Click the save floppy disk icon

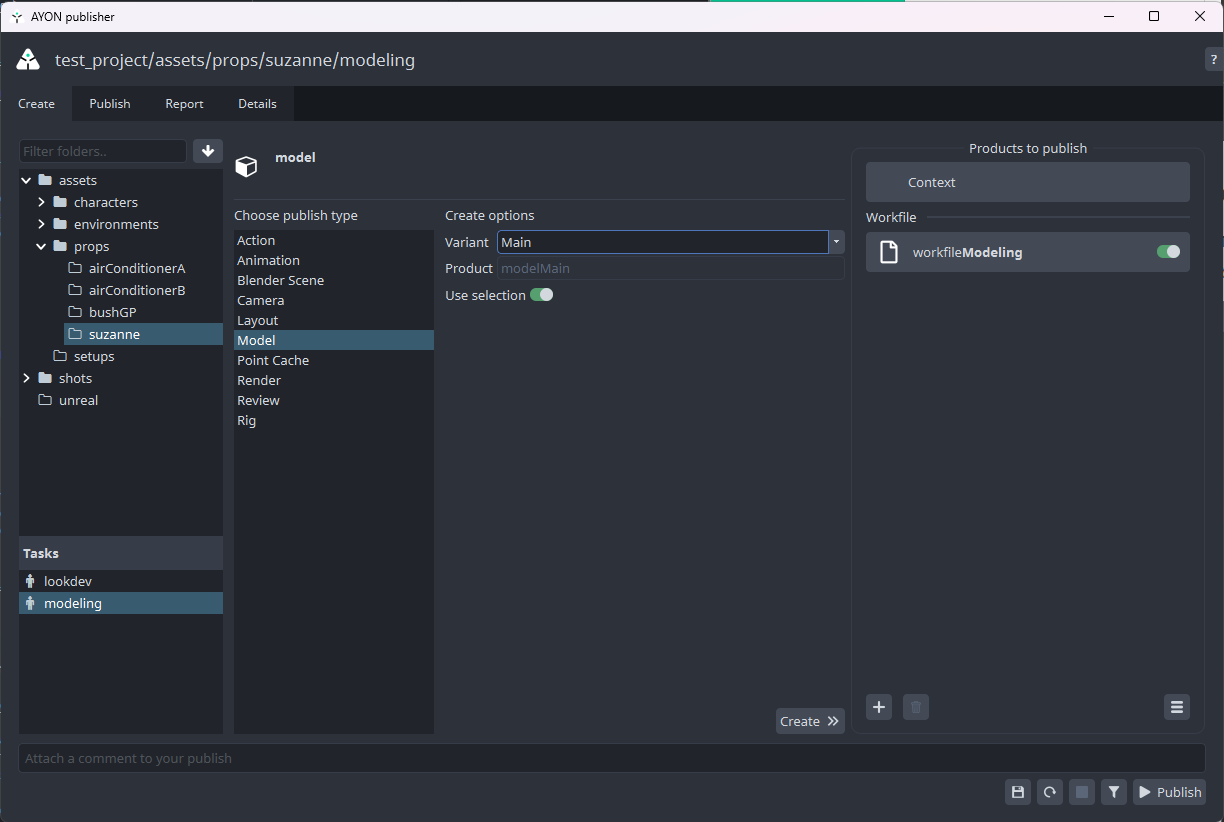1018,792
